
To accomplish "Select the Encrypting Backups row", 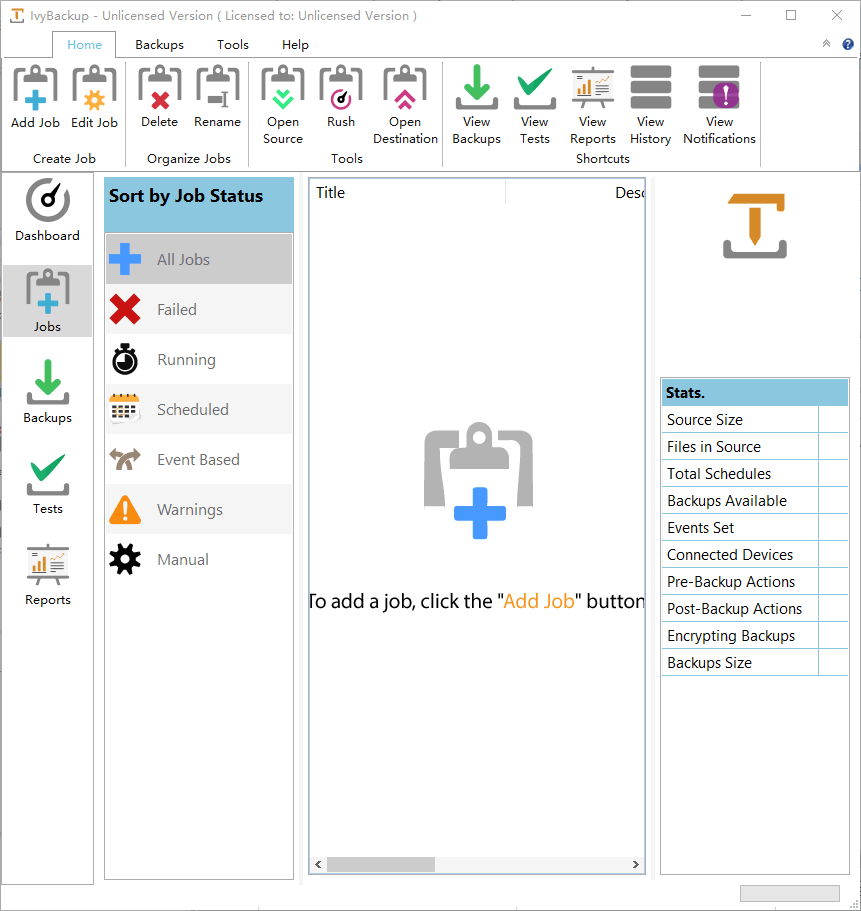I will pyautogui.click(x=755, y=636).
